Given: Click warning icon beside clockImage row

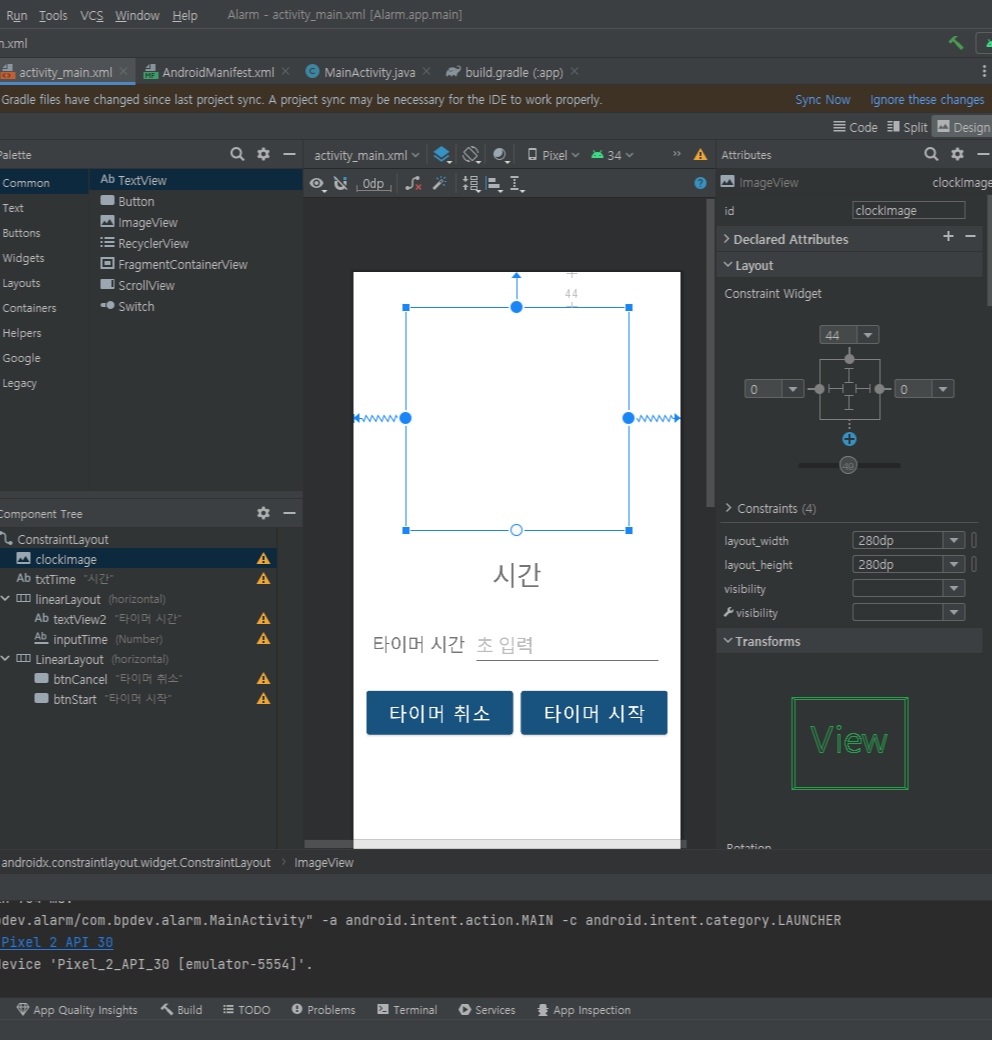Looking at the screenshot, I should (x=263, y=559).
